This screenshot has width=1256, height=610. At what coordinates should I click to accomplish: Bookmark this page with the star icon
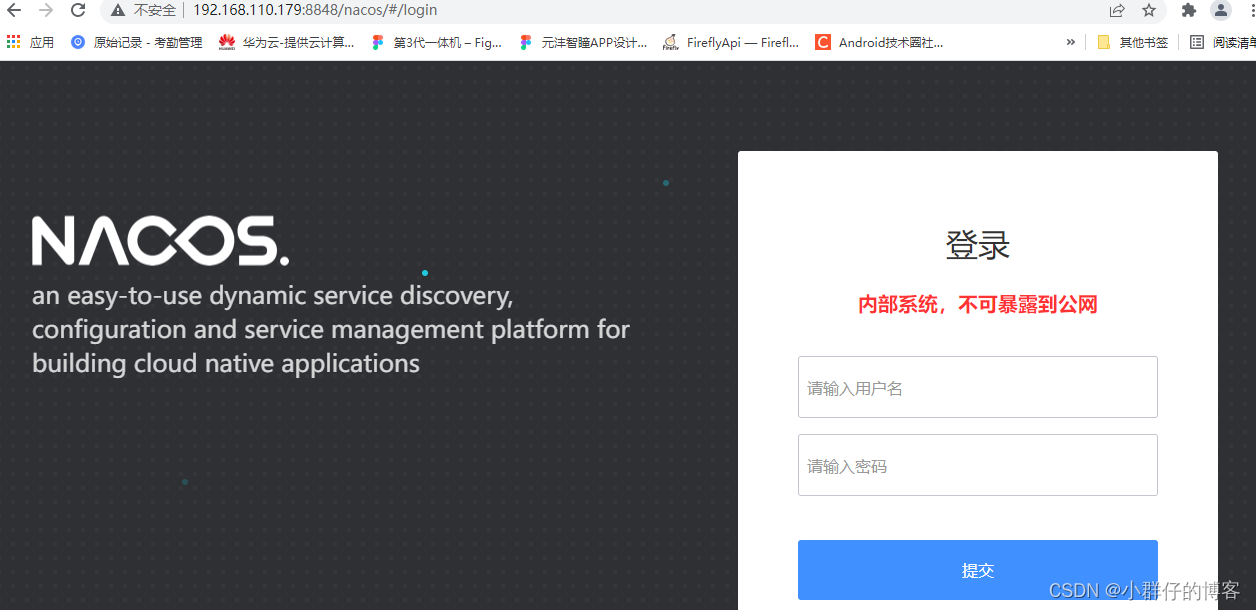point(1149,10)
